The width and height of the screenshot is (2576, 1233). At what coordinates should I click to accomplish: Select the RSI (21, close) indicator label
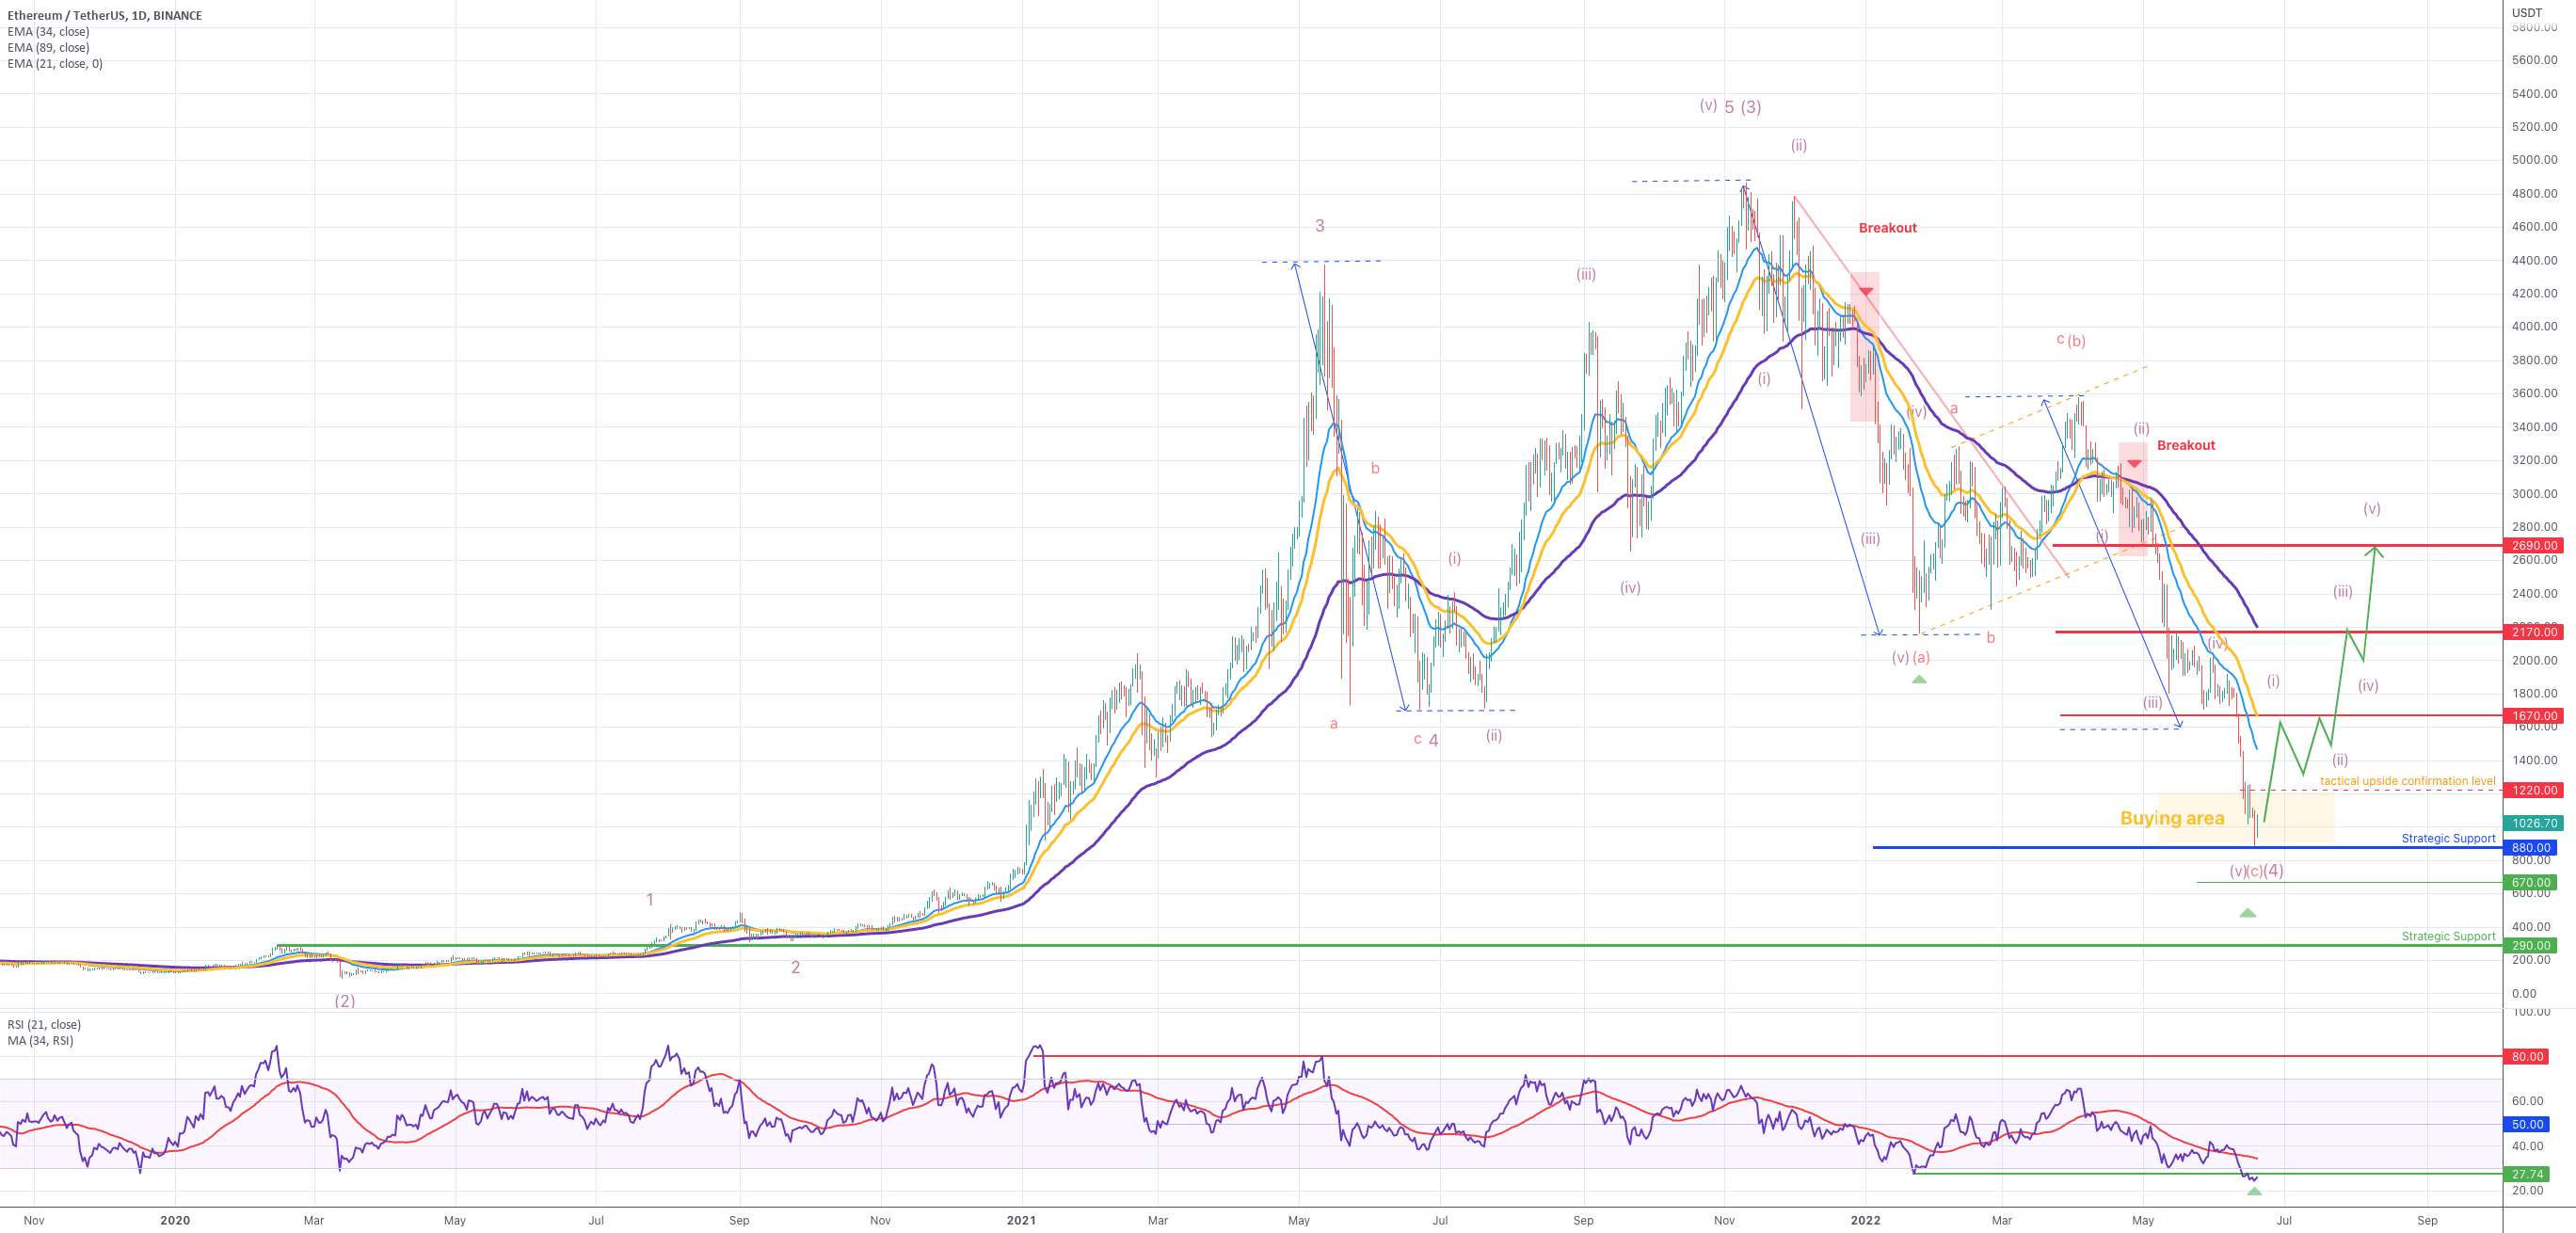(44, 1025)
